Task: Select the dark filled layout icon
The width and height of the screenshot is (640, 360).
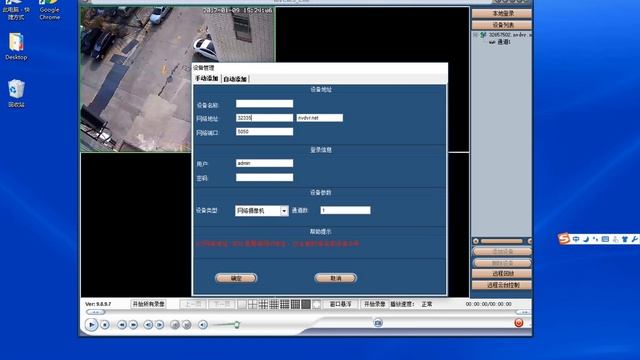Action: coord(306,304)
